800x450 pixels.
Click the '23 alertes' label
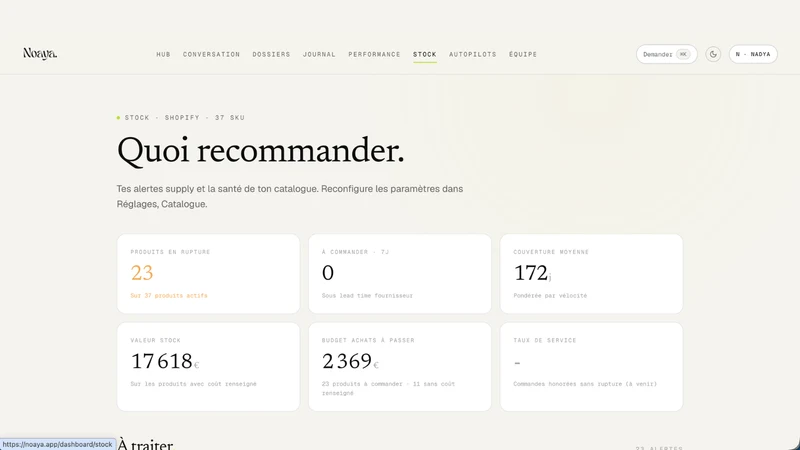point(659,448)
